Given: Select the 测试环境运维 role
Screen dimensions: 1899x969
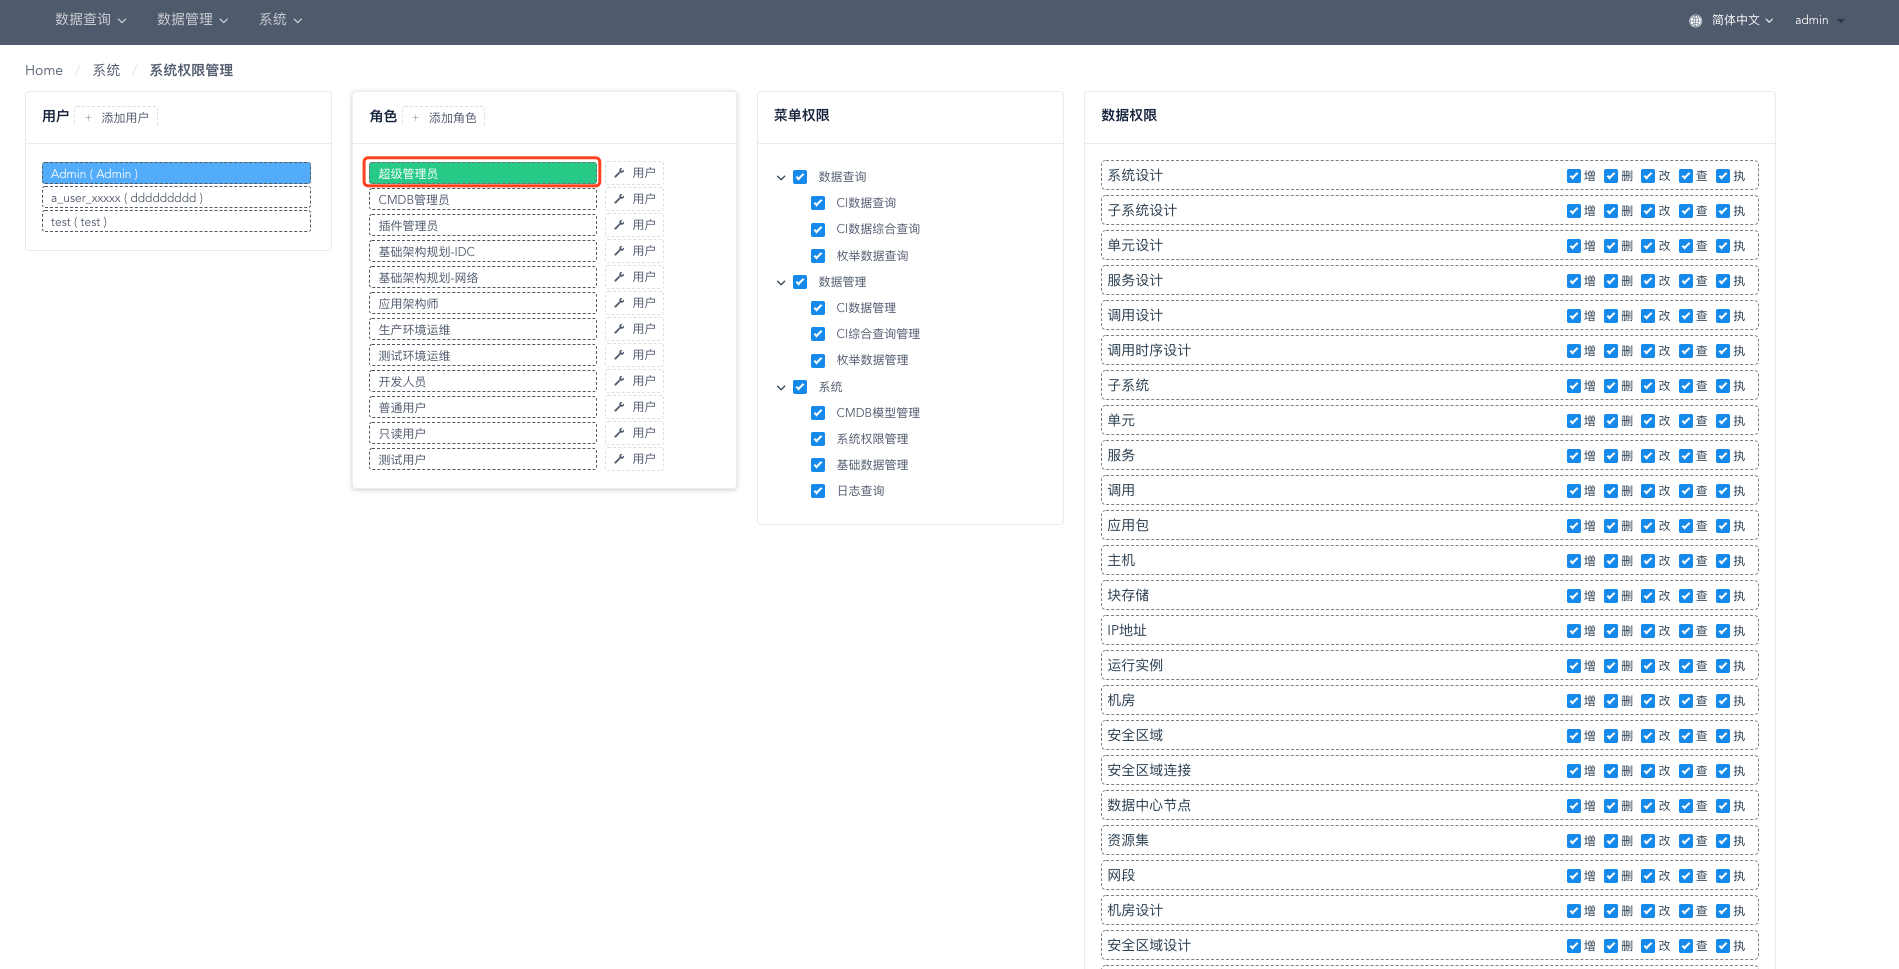Looking at the screenshot, I should 482,355.
